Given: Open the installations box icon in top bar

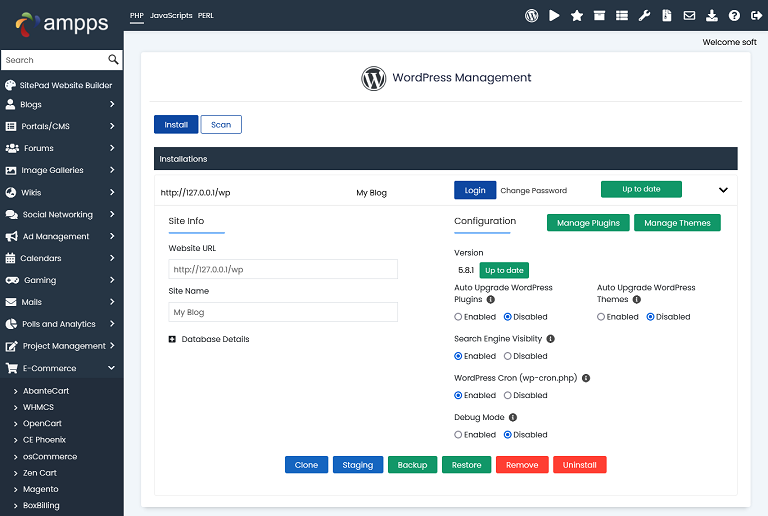Looking at the screenshot, I should point(599,16).
